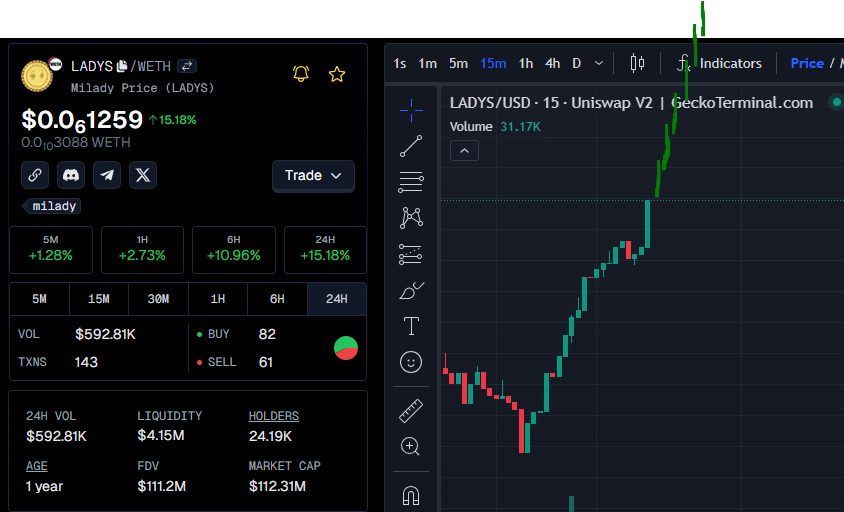This screenshot has height=512, width=844.
Task: Click the buy/sell ratio pie chart
Action: pos(346,348)
